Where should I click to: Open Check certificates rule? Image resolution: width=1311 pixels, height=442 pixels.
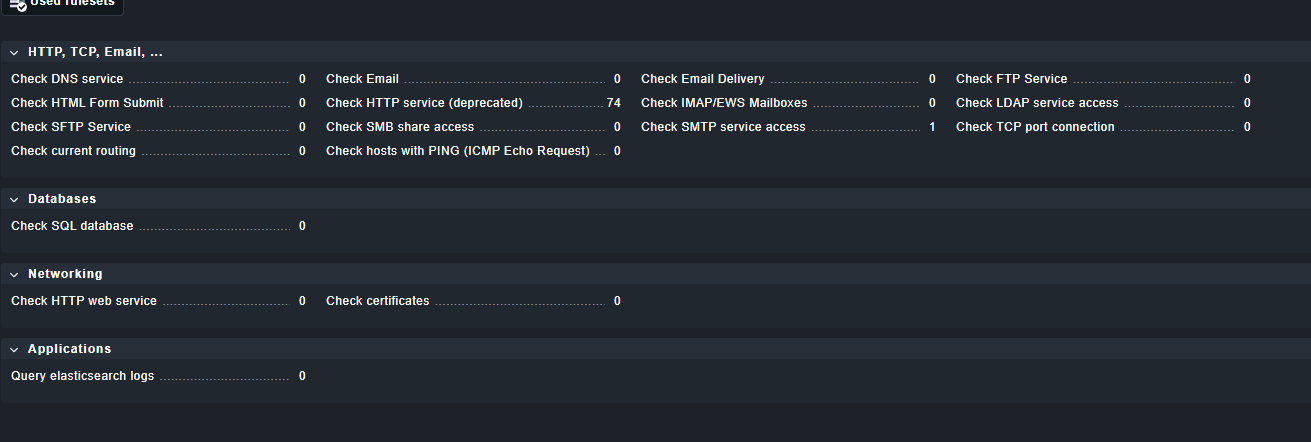point(377,301)
